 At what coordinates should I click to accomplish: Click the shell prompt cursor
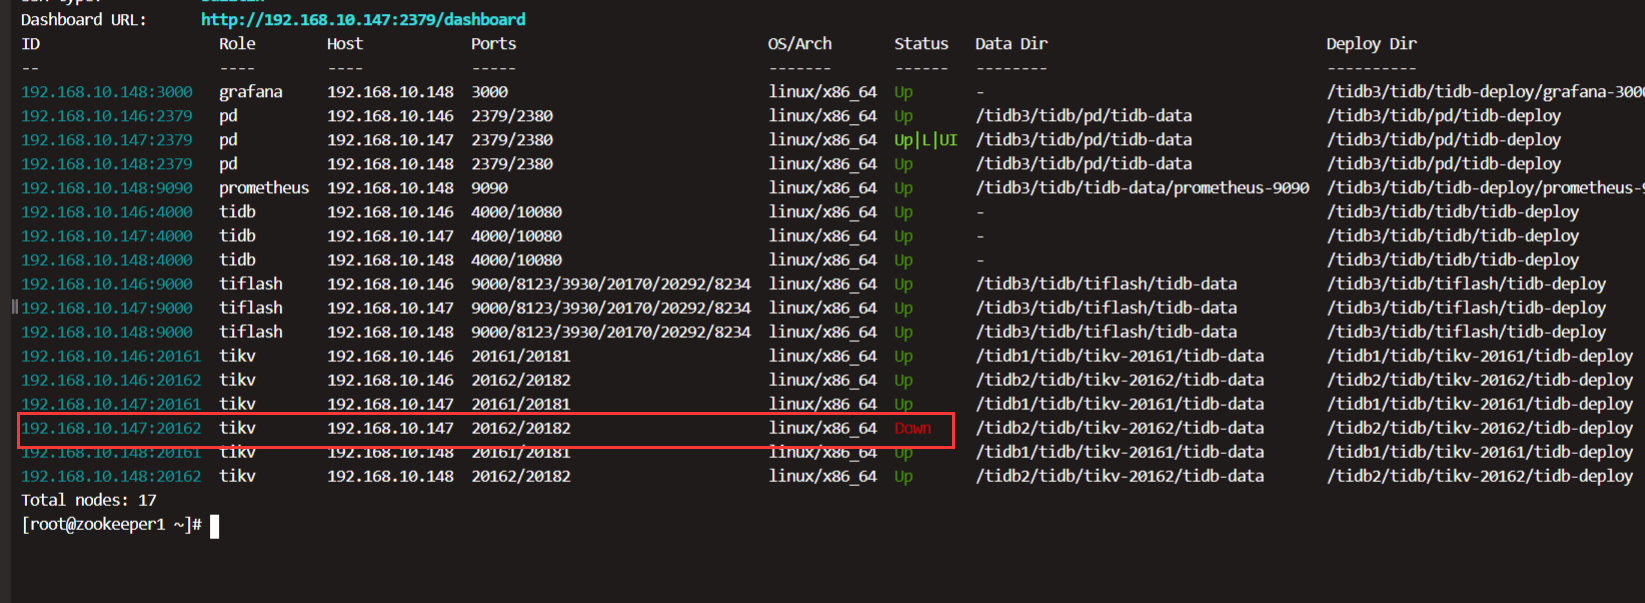pos(214,526)
